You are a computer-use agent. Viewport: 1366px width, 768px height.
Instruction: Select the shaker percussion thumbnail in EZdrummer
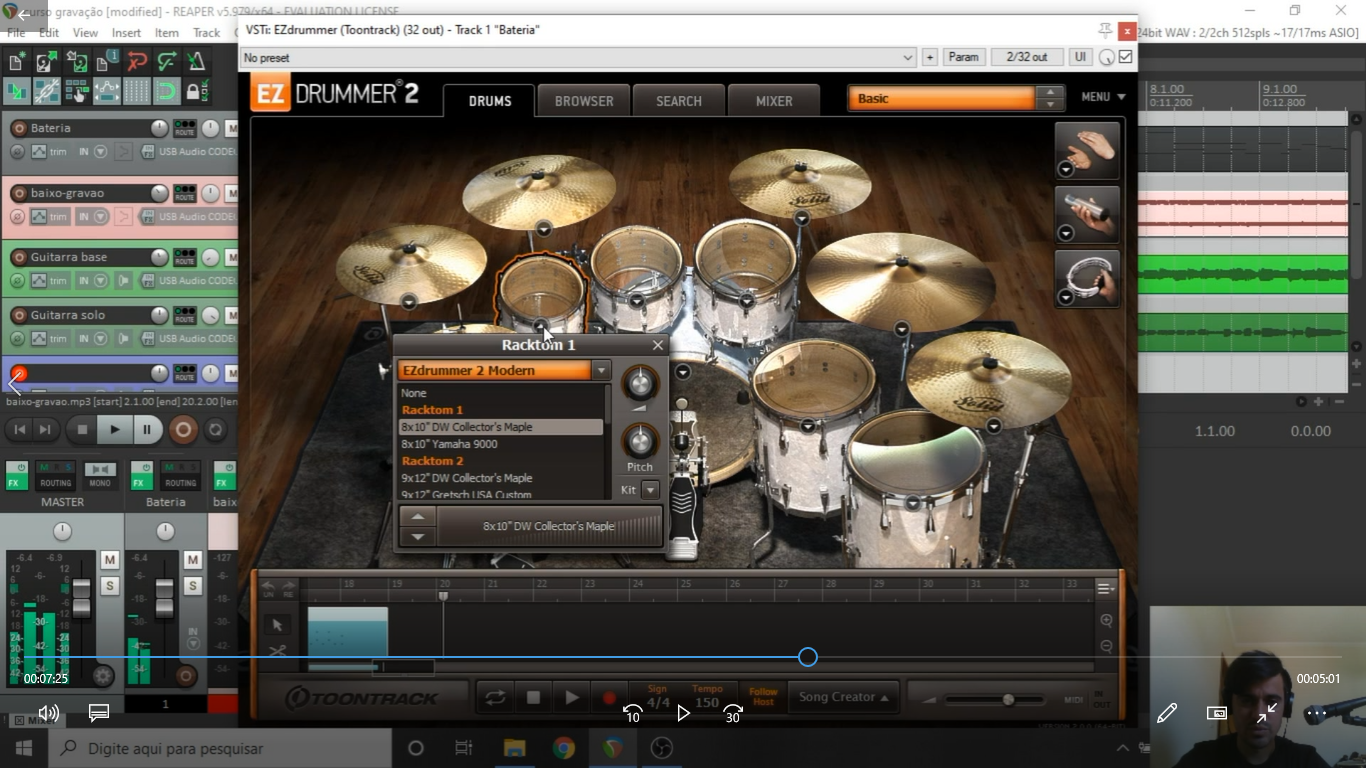click(1087, 215)
